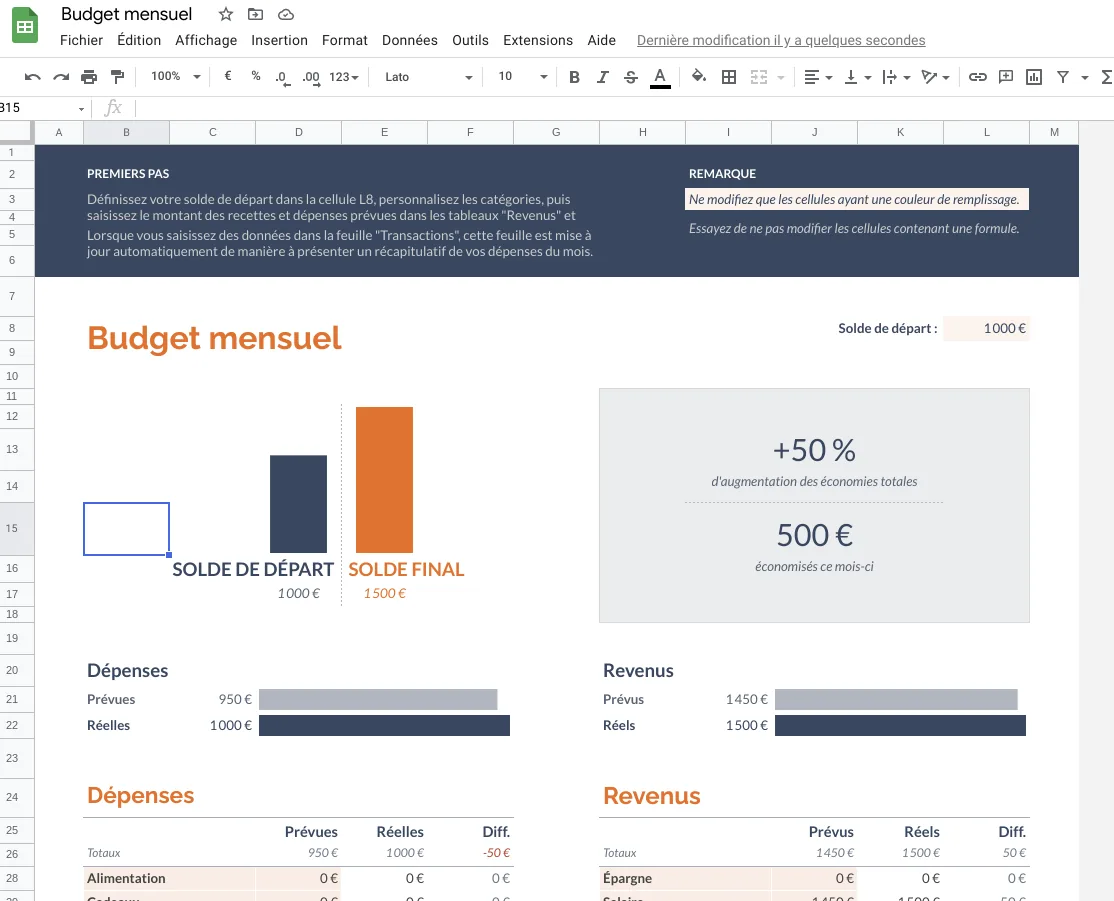Click the orange Solde final bar
The width and height of the screenshot is (1114, 901).
pos(384,480)
